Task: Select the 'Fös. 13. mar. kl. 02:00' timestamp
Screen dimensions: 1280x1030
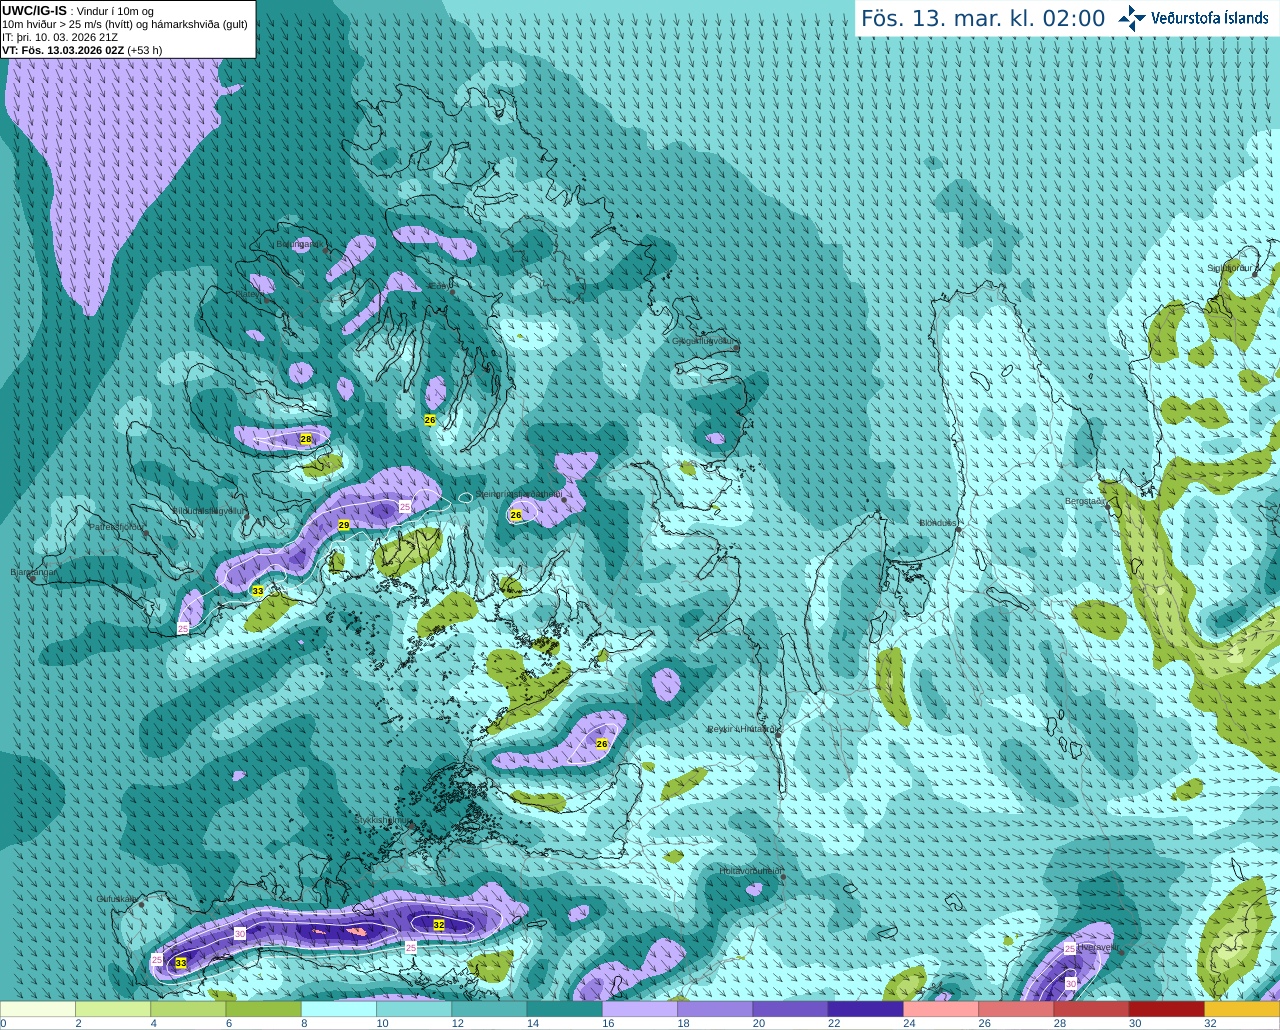Action: coord(983,19)
